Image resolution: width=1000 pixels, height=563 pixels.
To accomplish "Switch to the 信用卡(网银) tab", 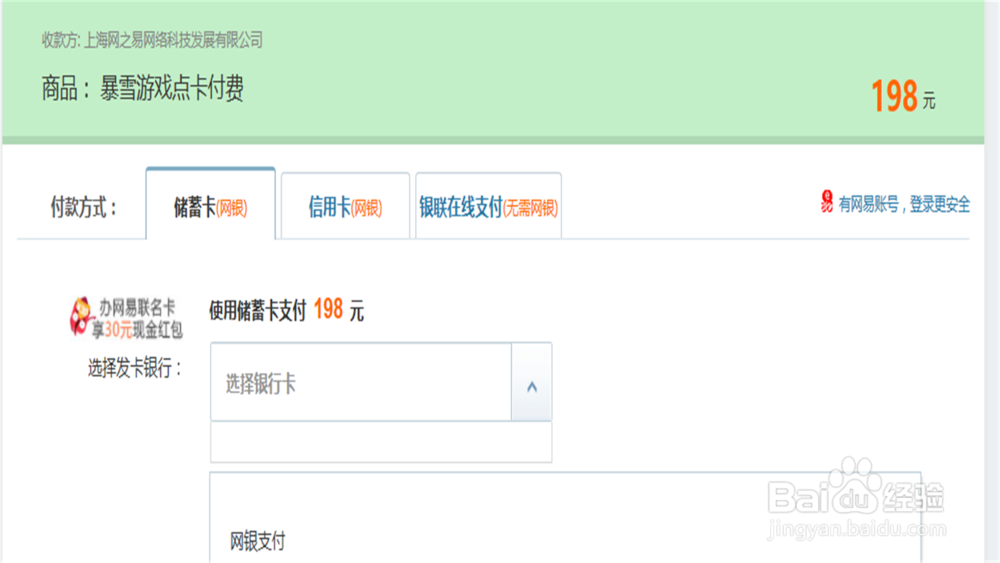I will [345, 207].
